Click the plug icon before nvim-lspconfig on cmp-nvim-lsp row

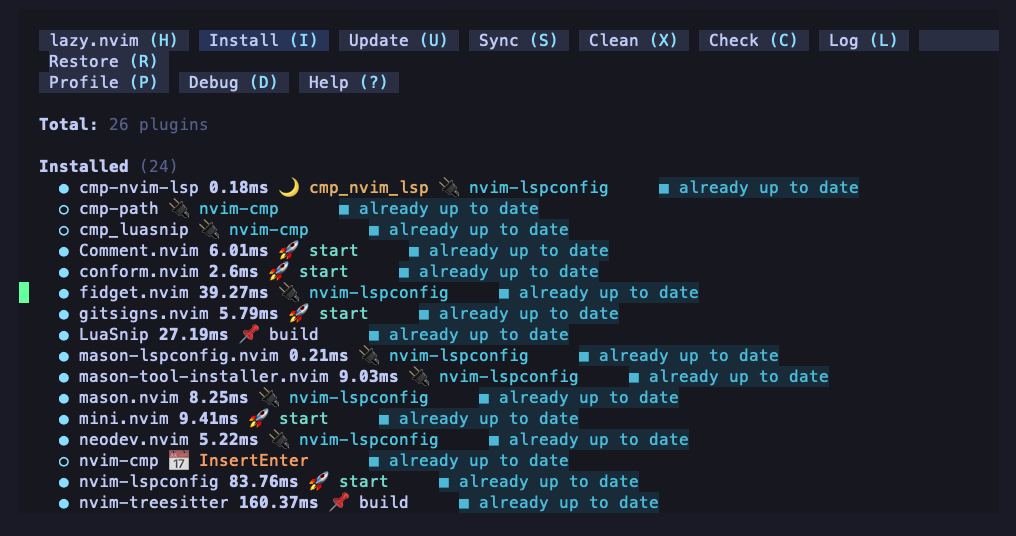pyautogui.click(x=449, y=187)
